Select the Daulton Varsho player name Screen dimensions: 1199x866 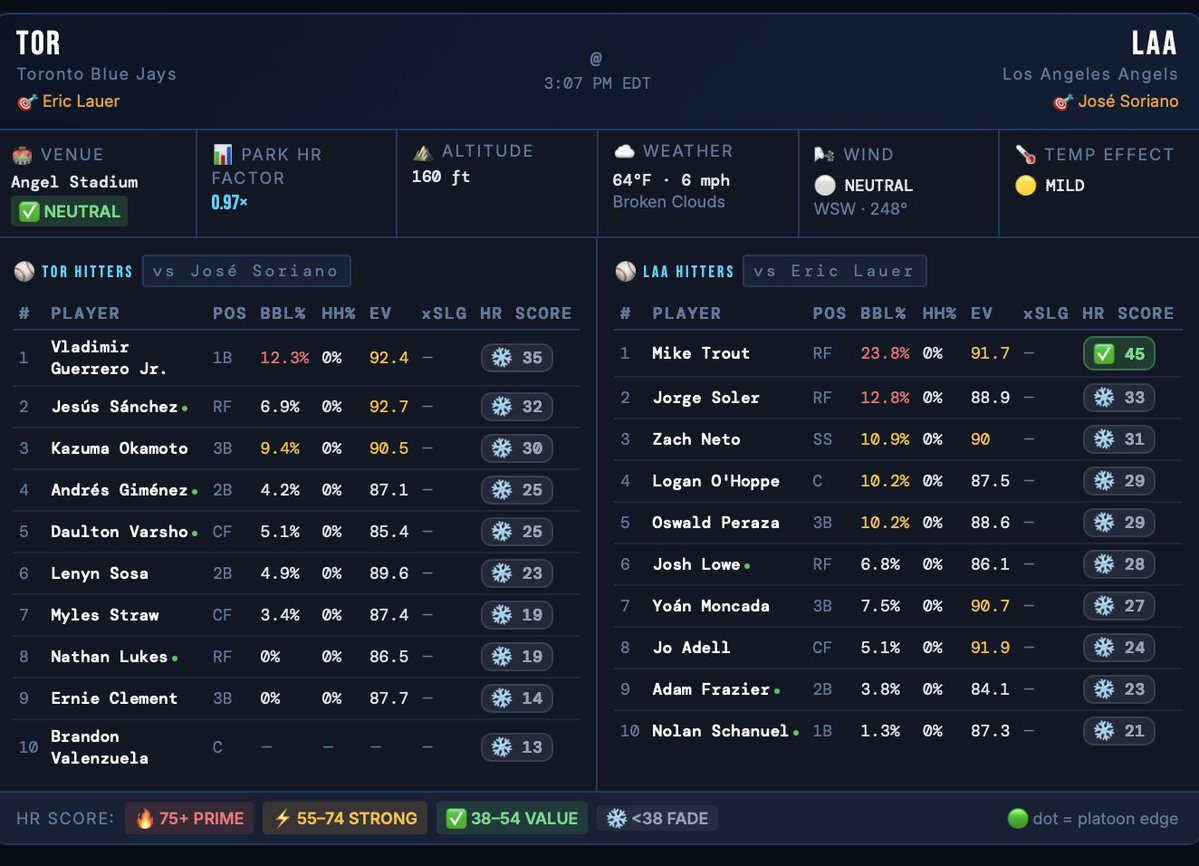click(x=119, y=532)
